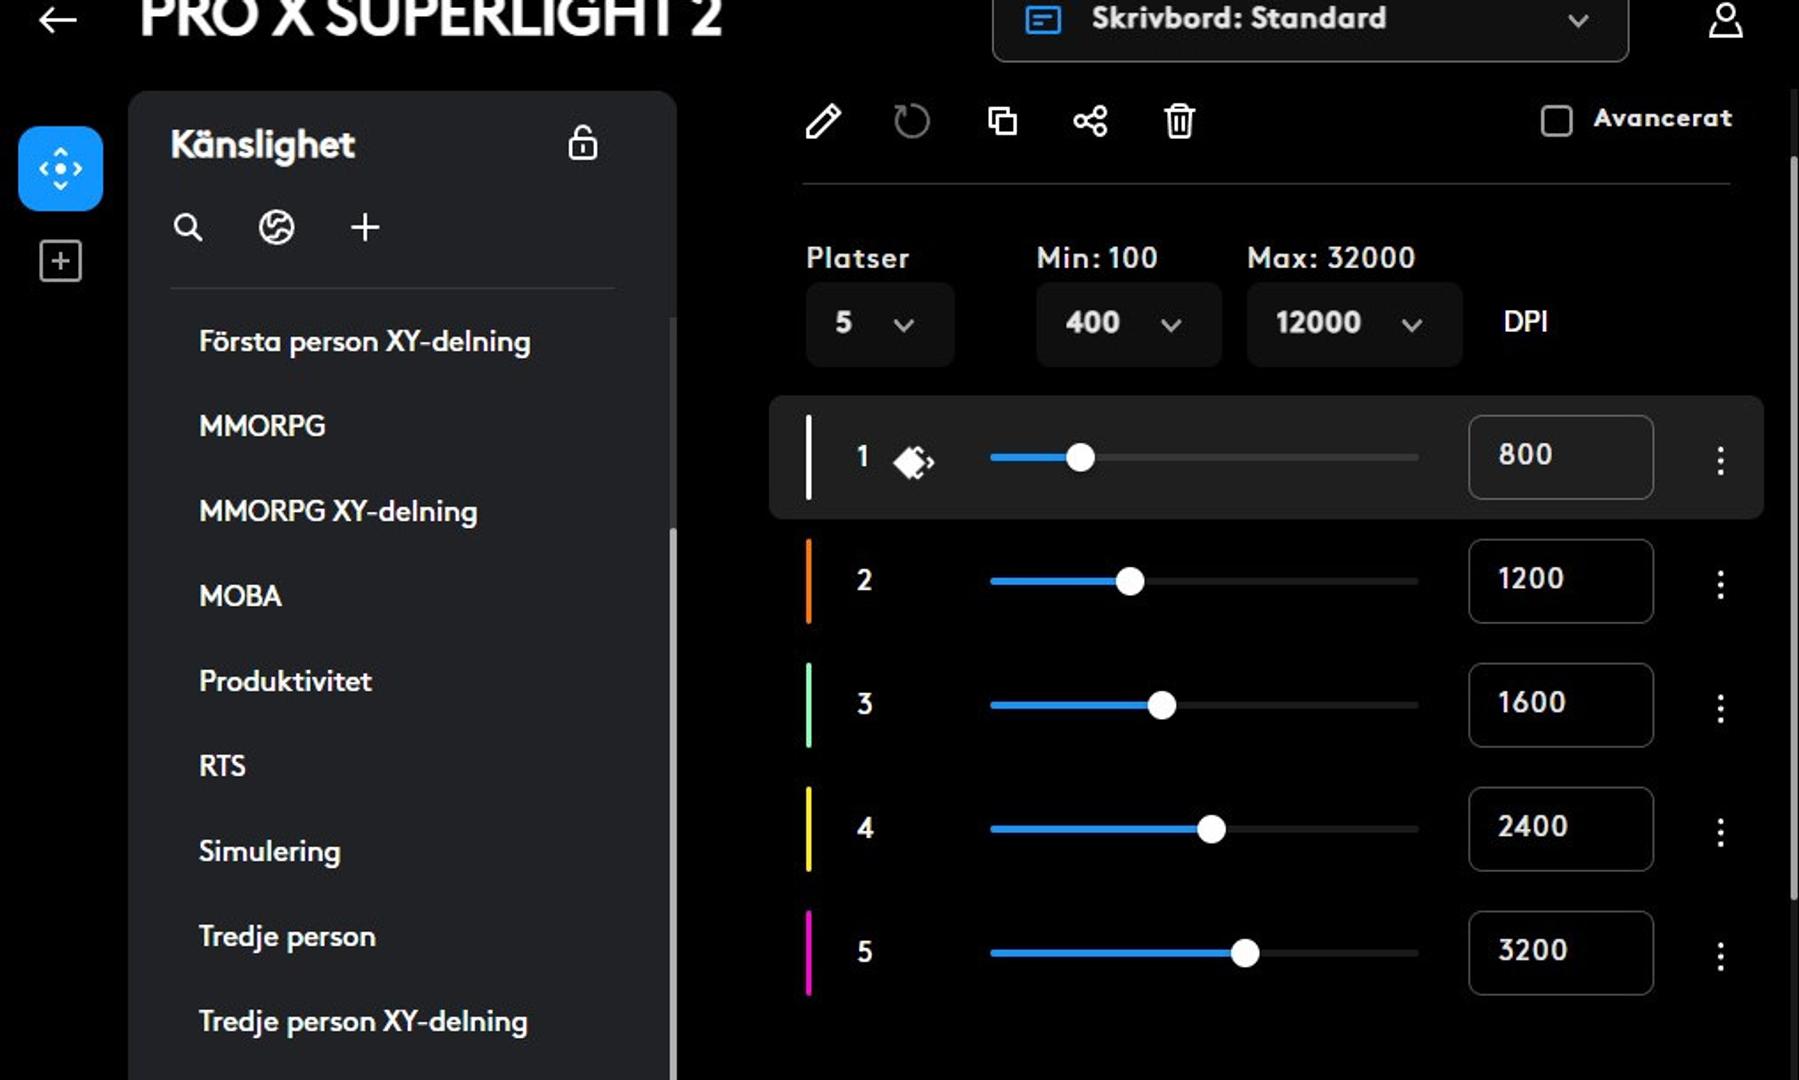Image resolution: width=1799 pixels, height=1080 pixels.
Task: Select the sensitivity (DPI) sidebar icon
Action: [x=60, y=168]
